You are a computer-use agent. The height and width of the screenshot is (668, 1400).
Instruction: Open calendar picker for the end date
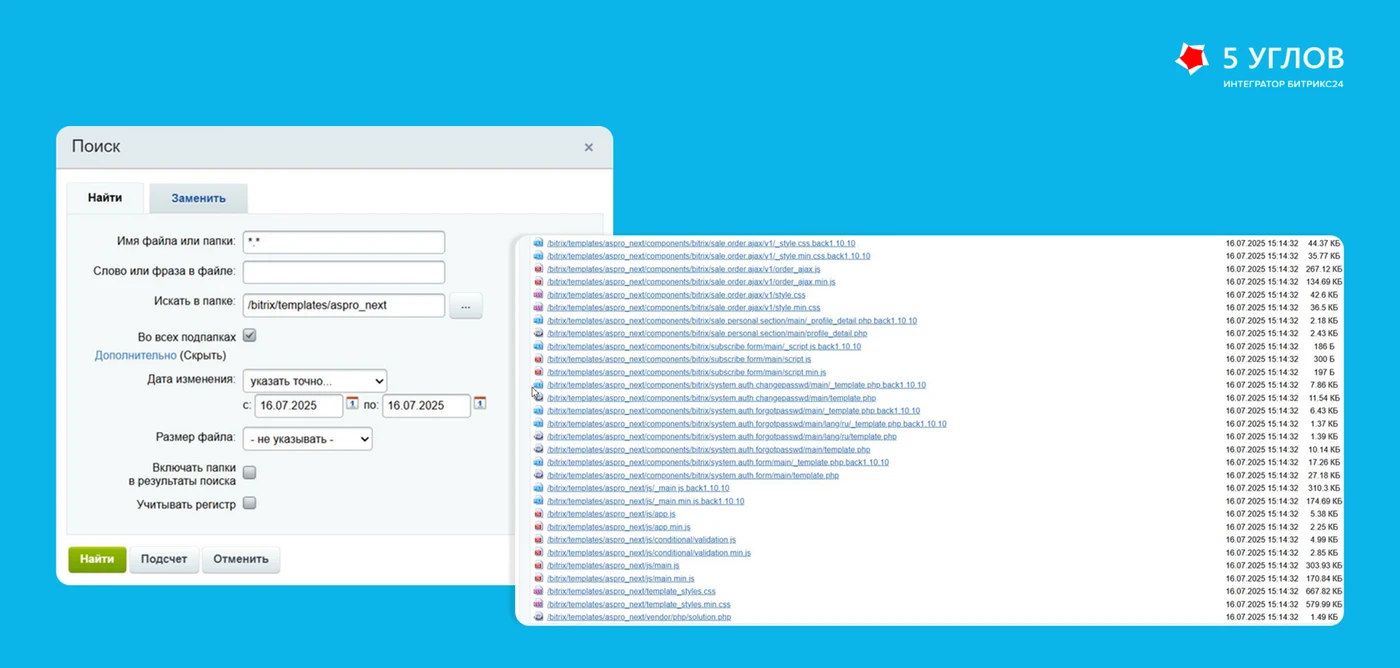point(480,404)
